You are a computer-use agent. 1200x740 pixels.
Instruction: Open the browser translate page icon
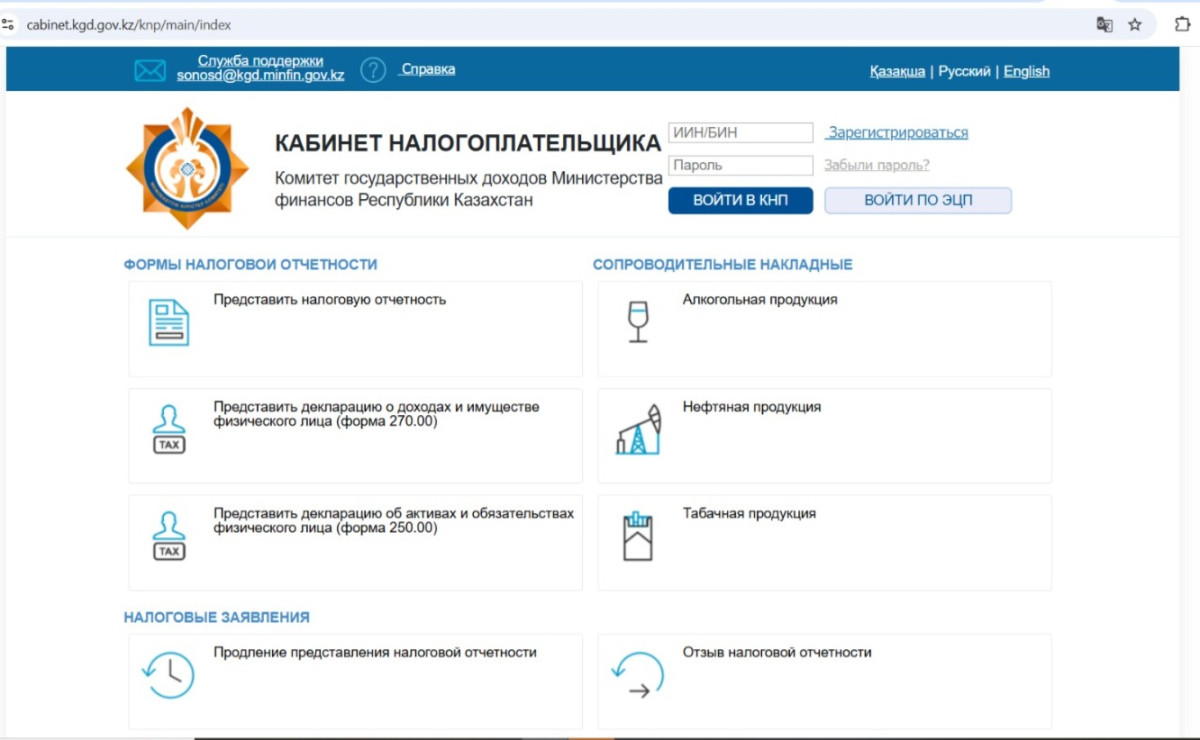[1104, 25]
